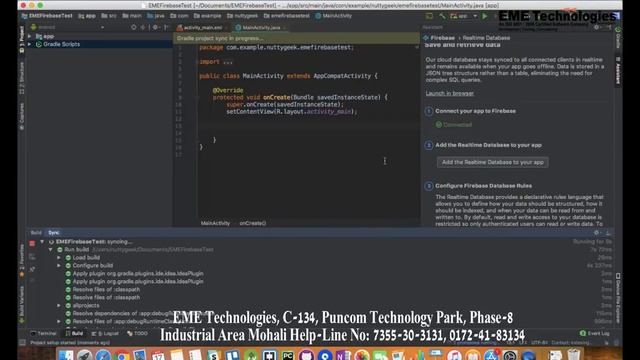640x360 pixels.
Task: Collapse the EMEFirebaseTest syncing root node
Action: 42,242
